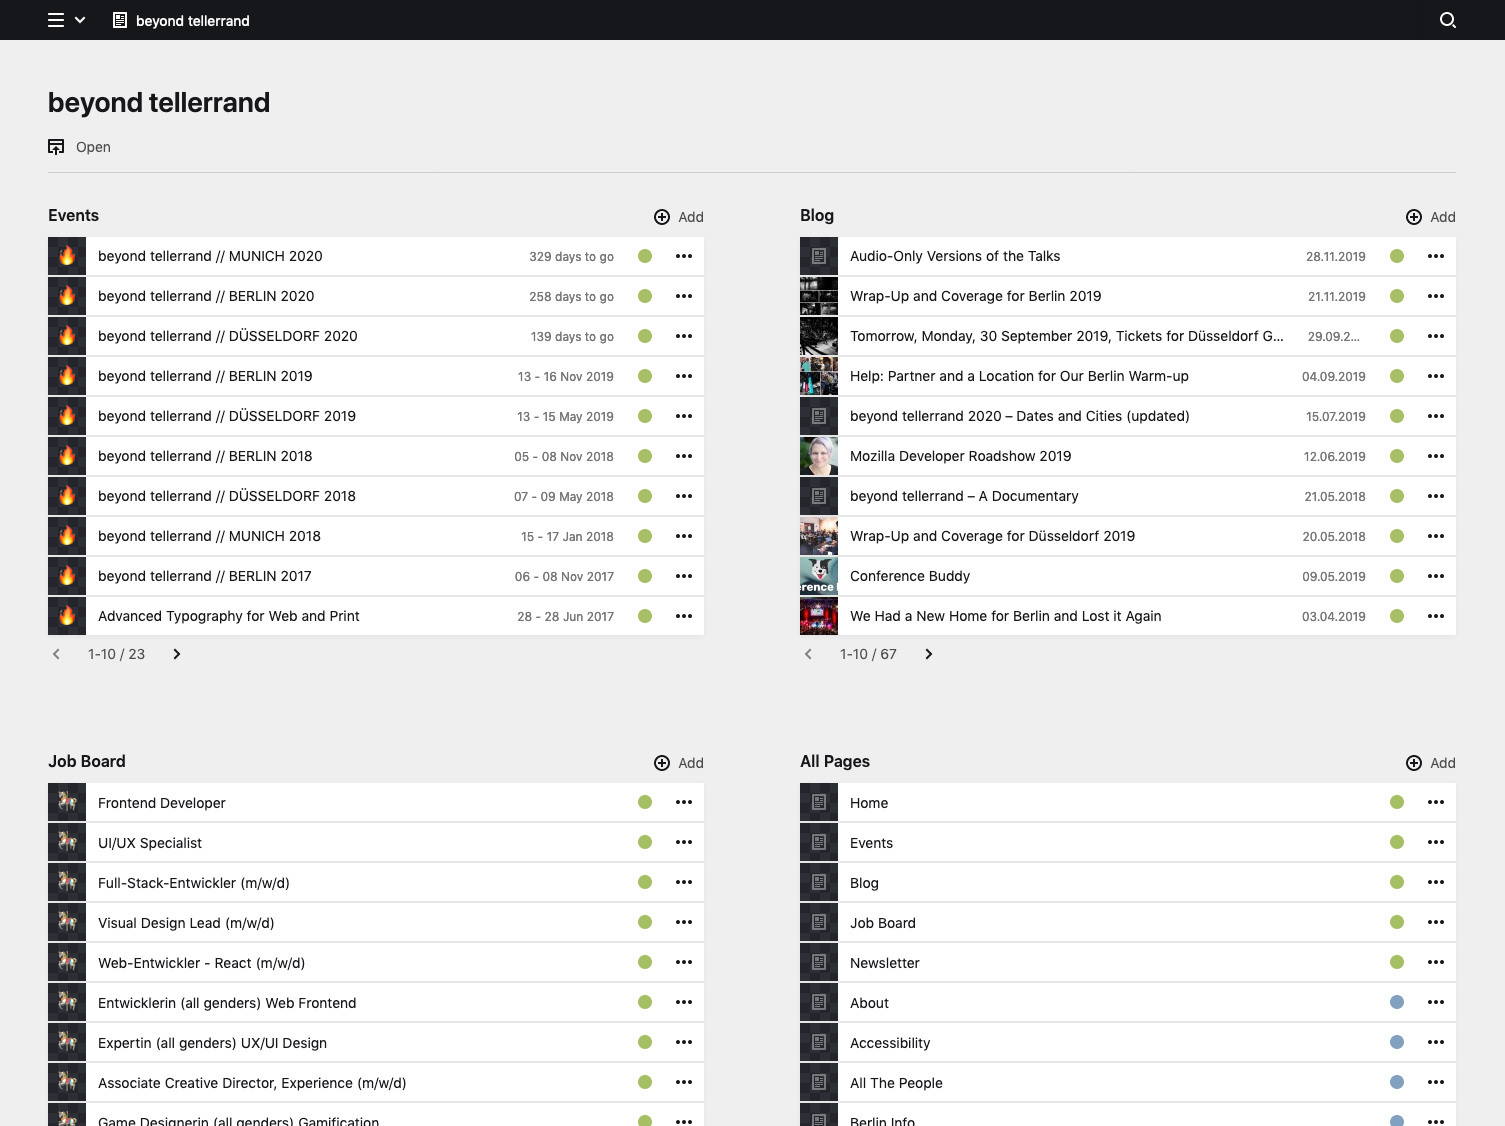
Task: Toggle the blue status dot of the 'About' page
Action: pos(1397,1002)
